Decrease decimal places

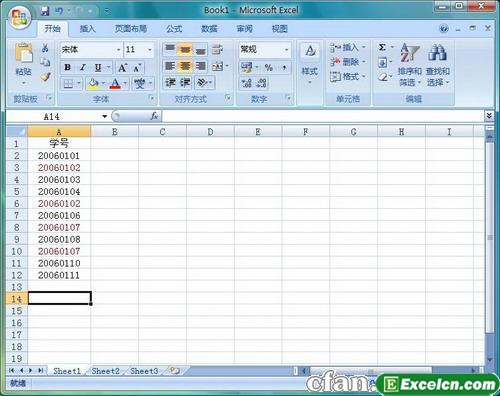point(262,83)
